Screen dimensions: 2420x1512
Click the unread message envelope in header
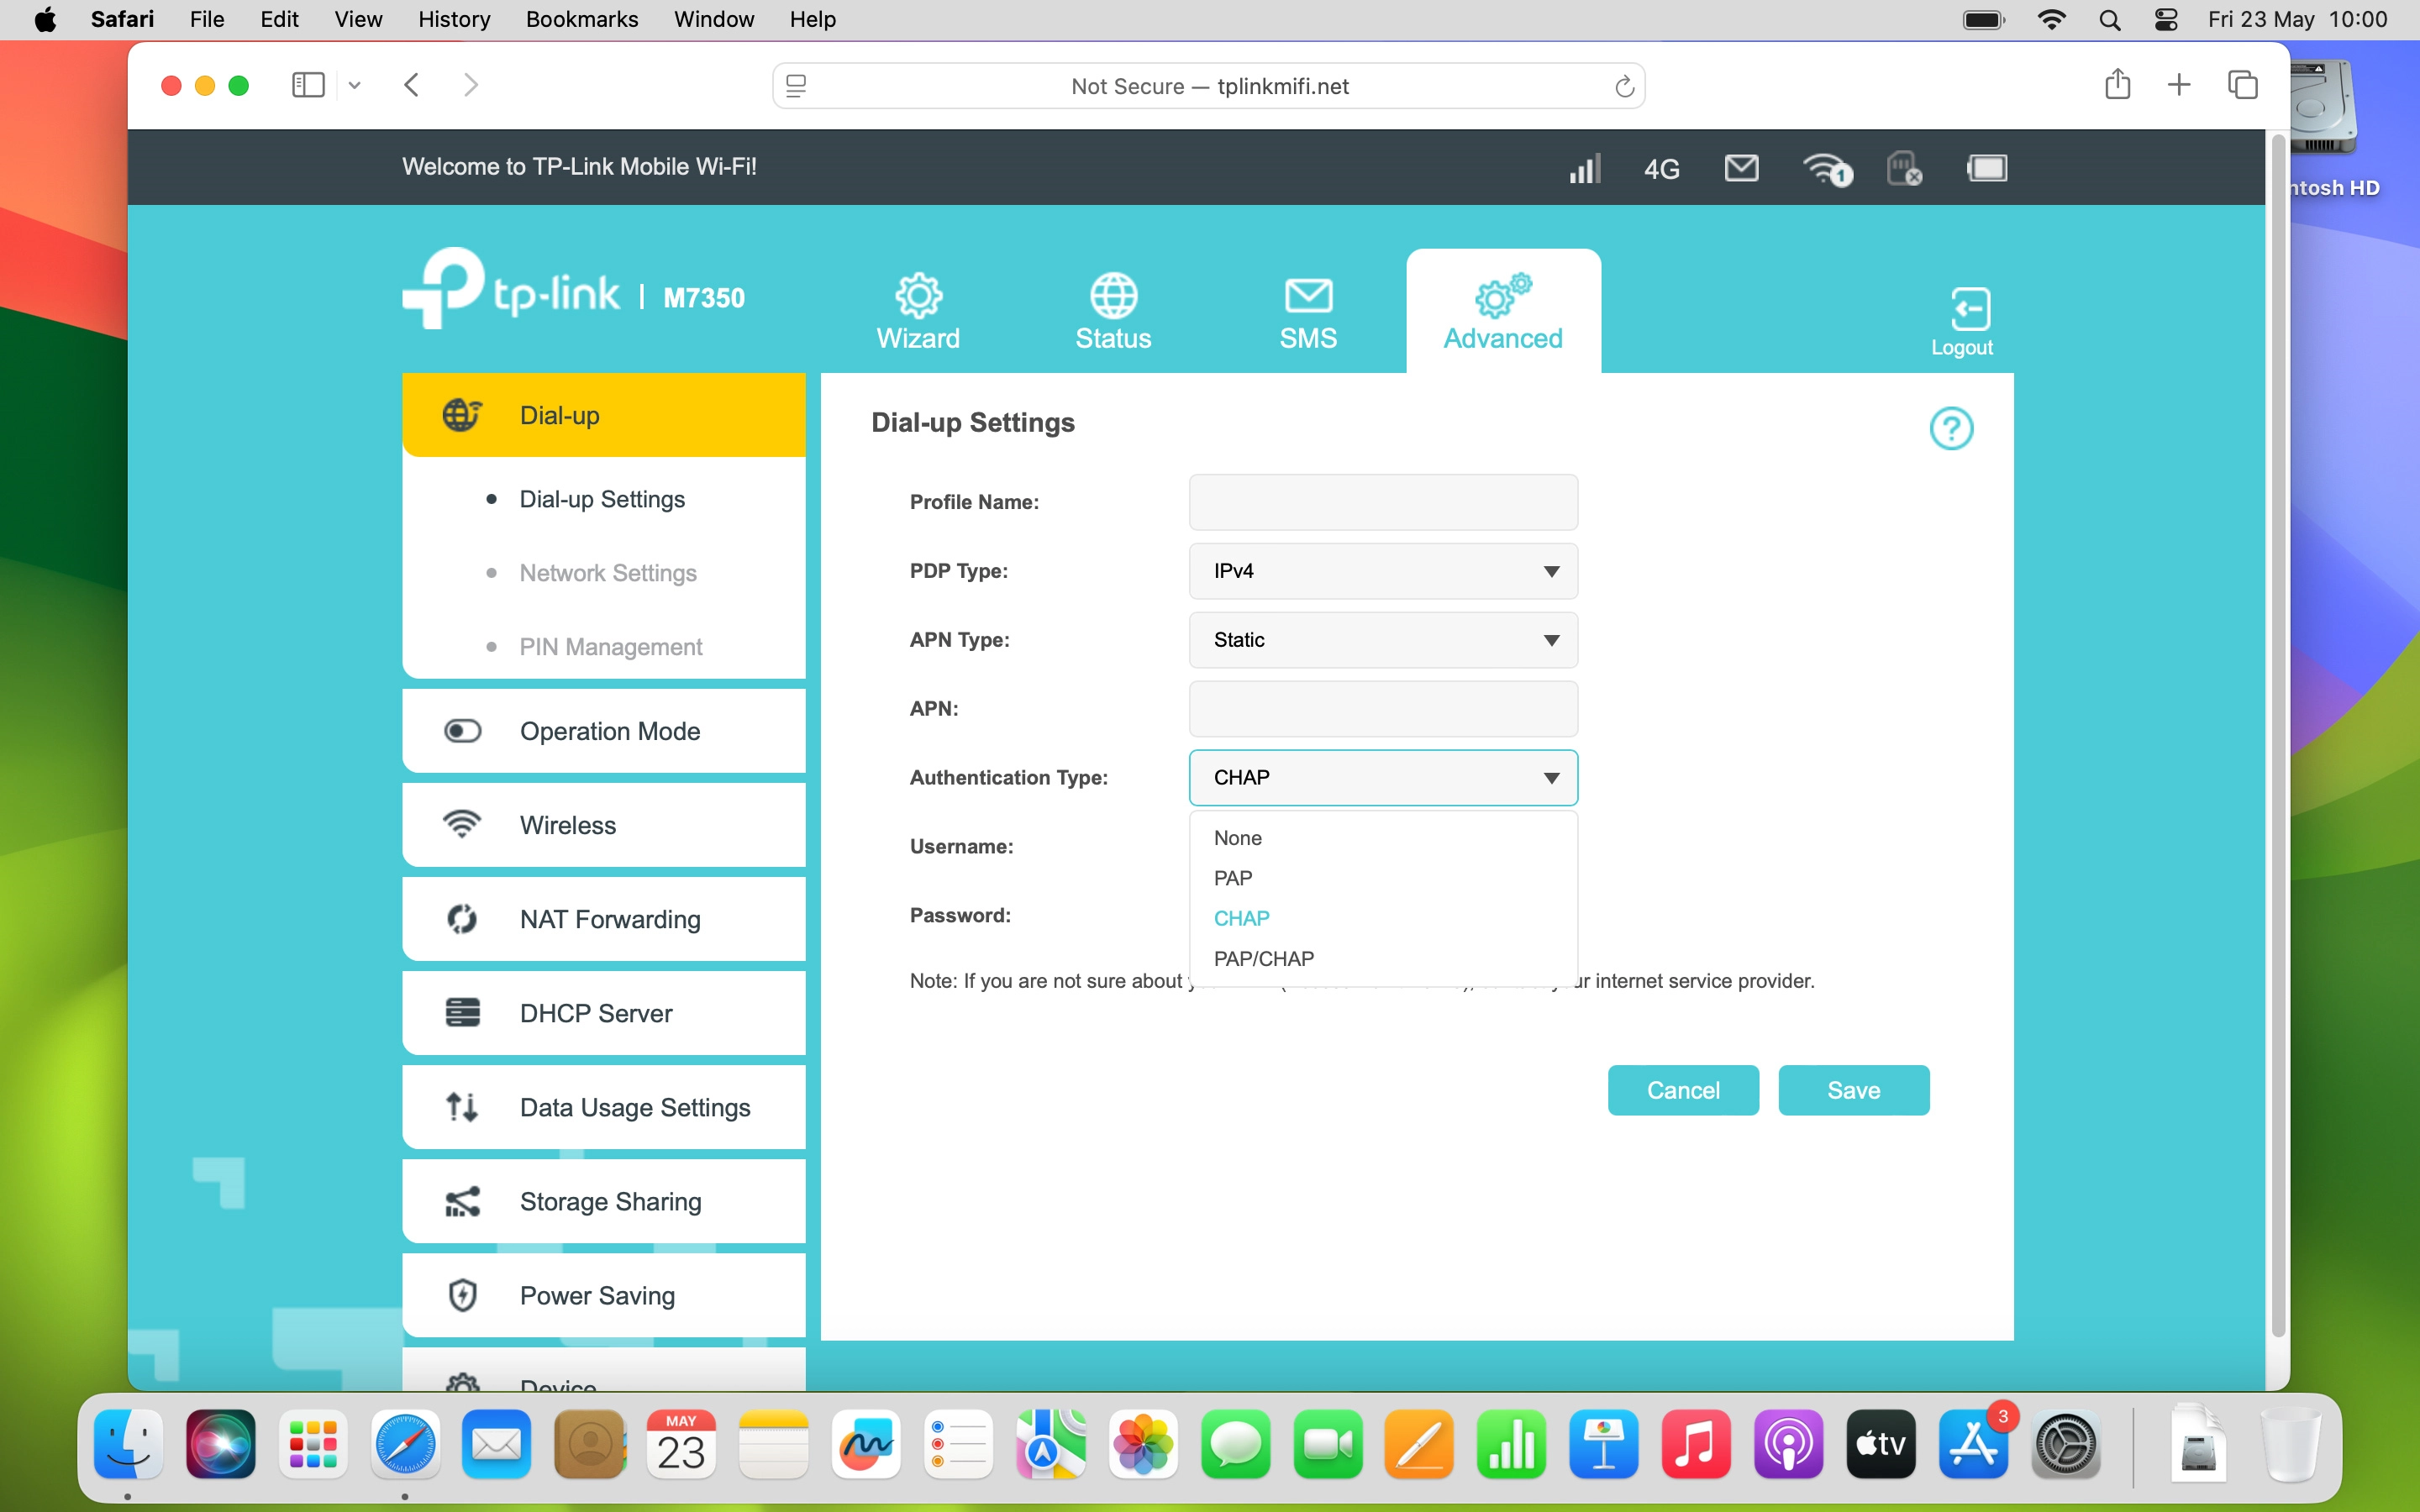pos(1741,168)
